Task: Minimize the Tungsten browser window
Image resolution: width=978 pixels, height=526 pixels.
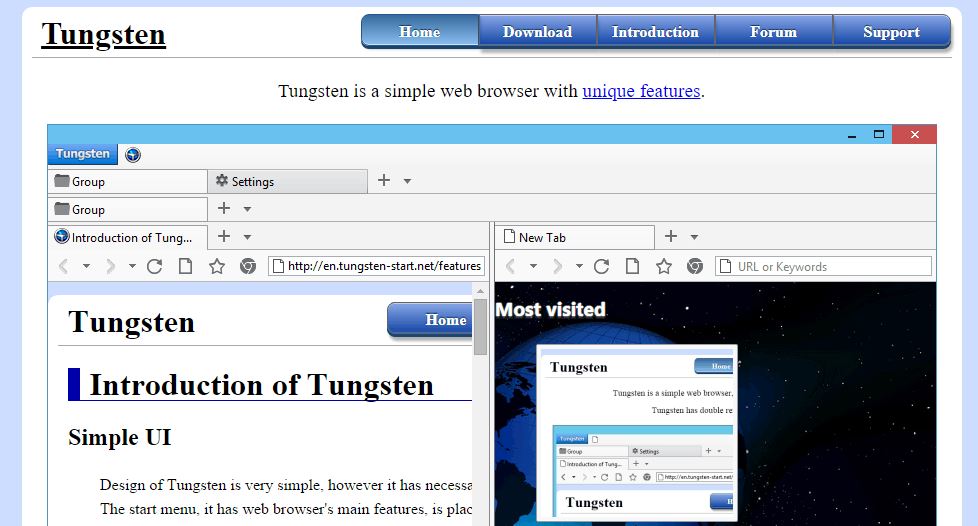Action: click(851, 135)
